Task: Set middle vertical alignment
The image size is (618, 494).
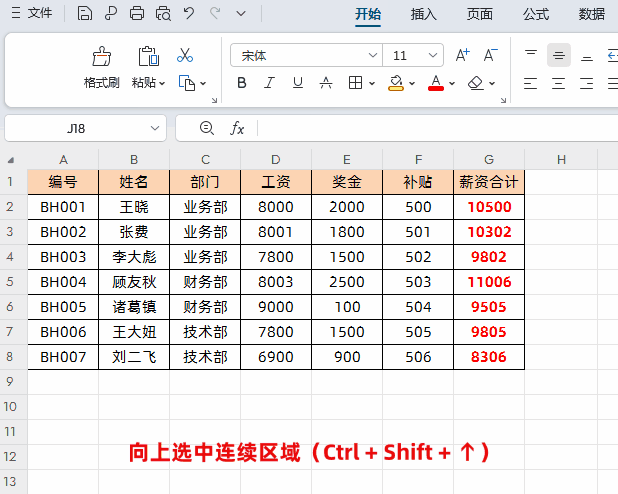Action: pos(559,55)
